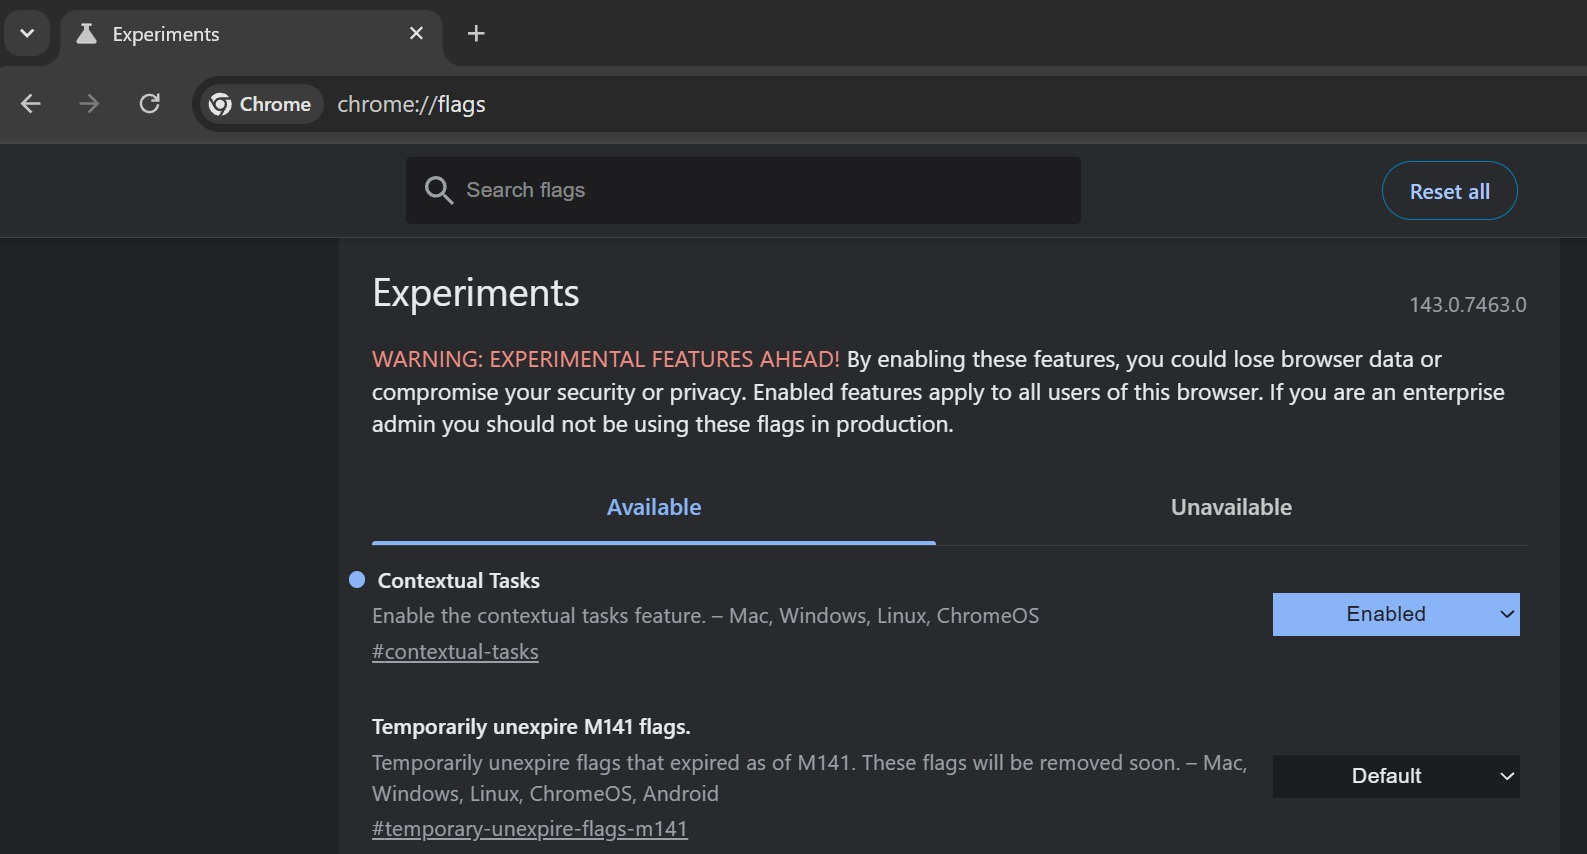Image resolution: width=1587 pixels, height=854 pixels.
Task: Click the flask icon on the Experiments tab
Action: coord(87,34)
